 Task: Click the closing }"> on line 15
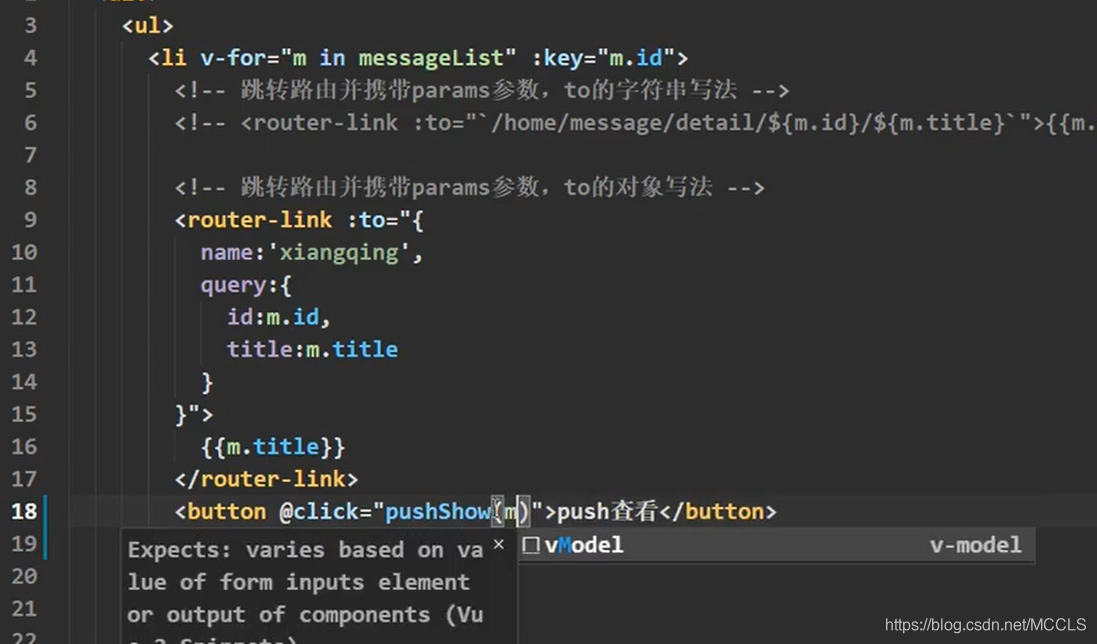coord(194,415)
